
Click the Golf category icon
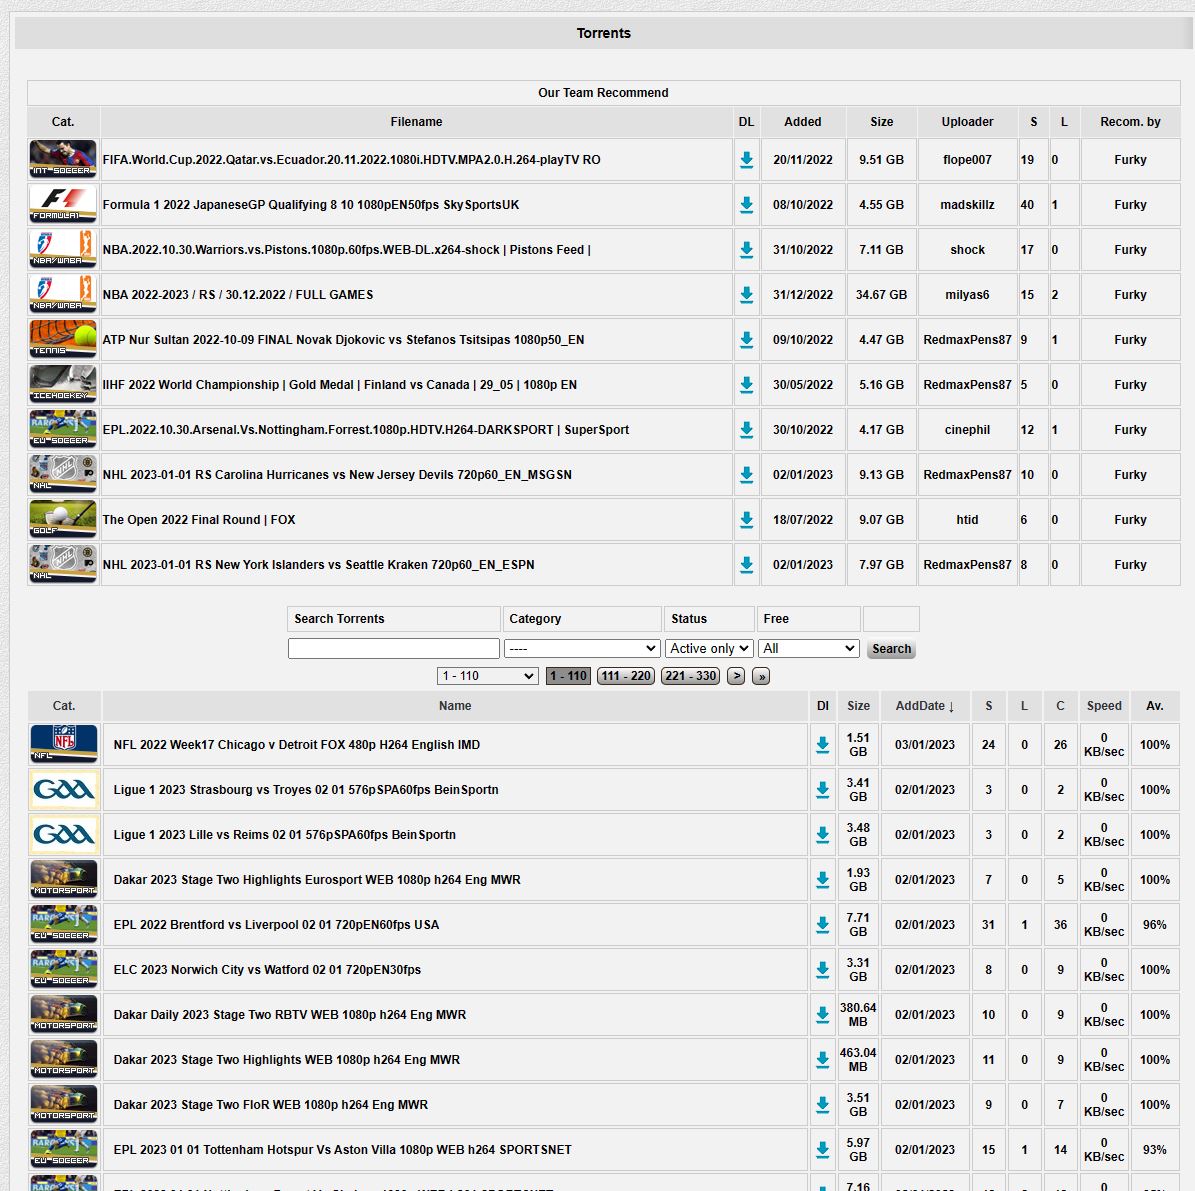click(x=63, y=520)
